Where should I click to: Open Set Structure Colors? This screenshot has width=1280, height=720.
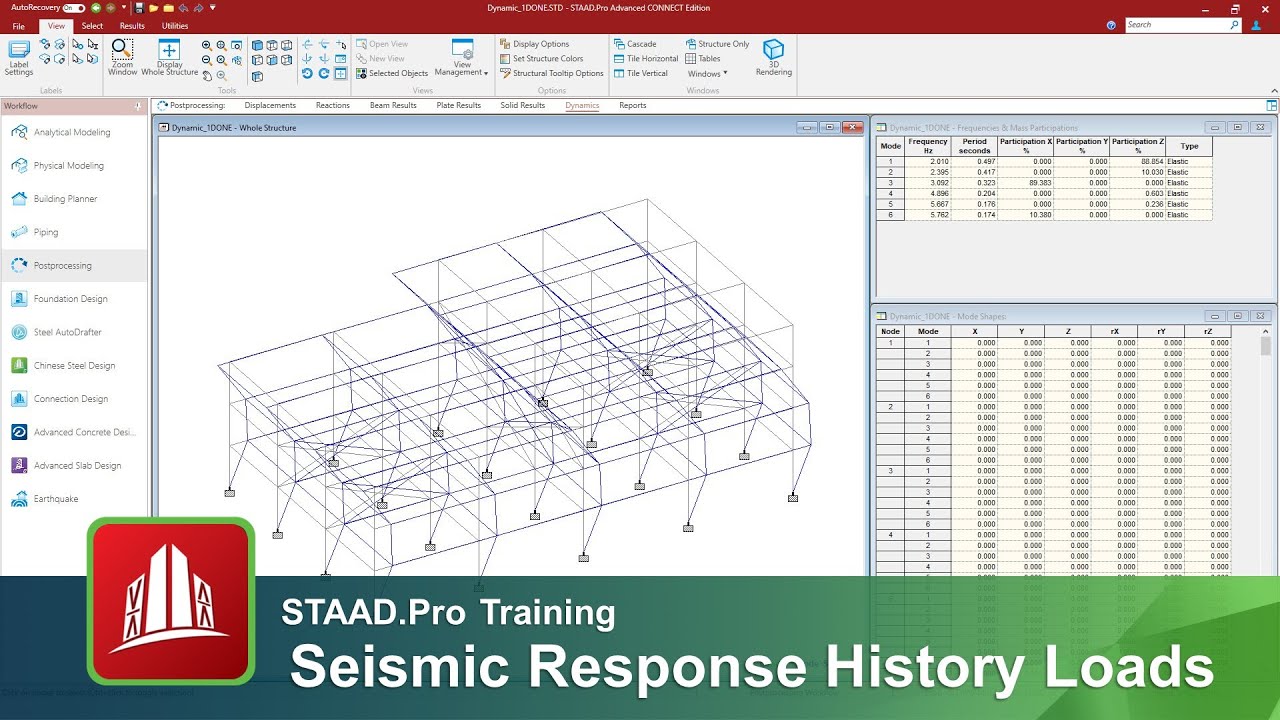(541, 58)
